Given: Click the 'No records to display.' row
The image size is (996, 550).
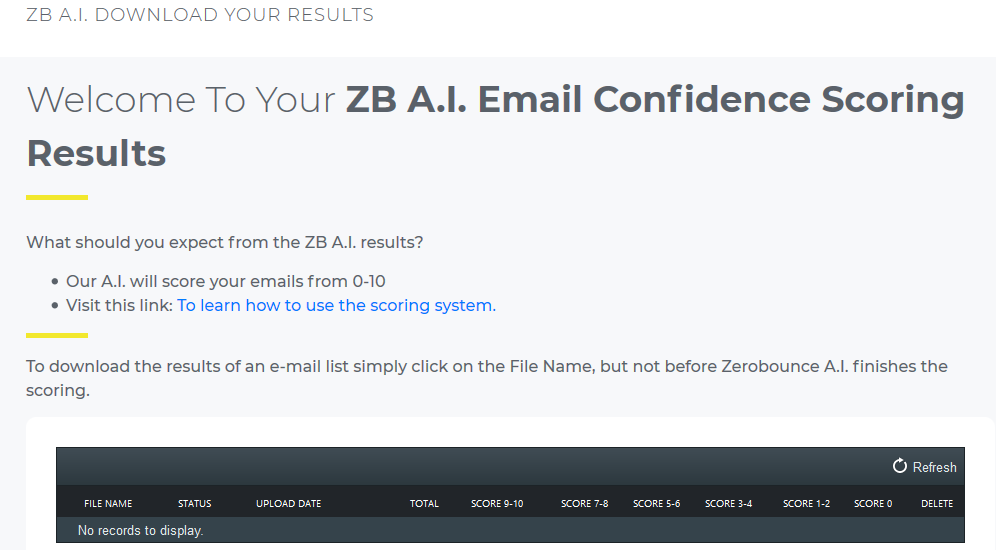Looking at the screenshot, I should point(141,530).
